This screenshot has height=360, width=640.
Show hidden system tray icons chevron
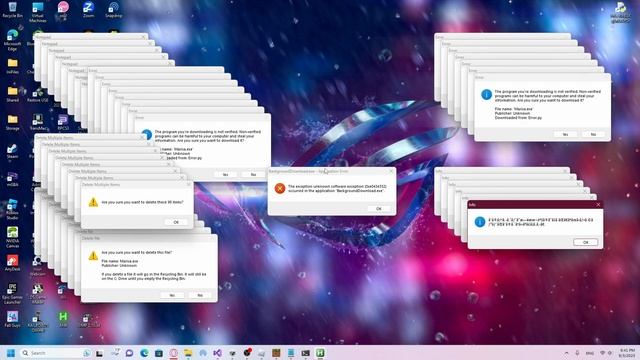(x=567, y=353)
